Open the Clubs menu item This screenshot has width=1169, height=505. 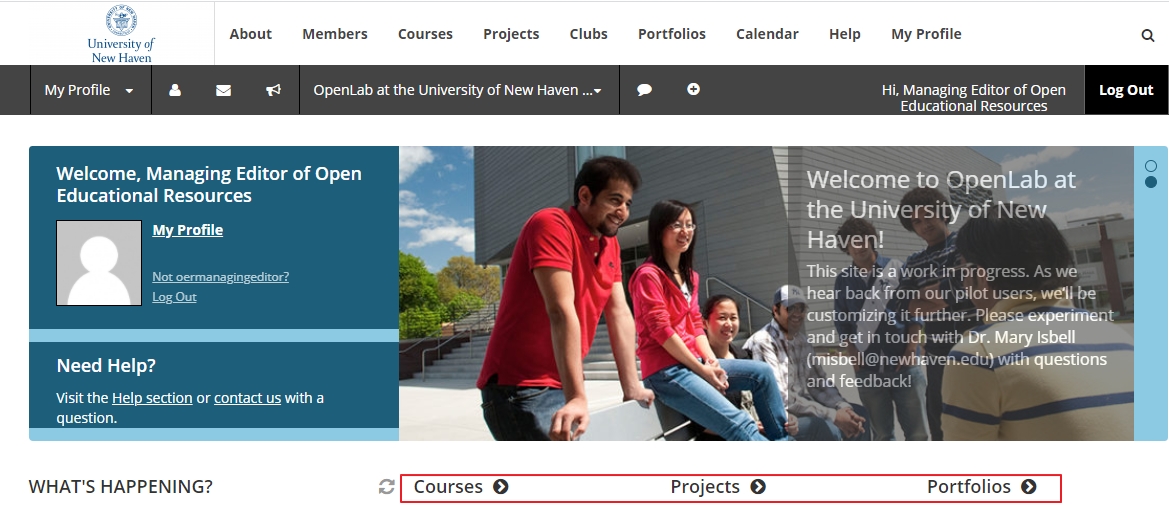588,34
